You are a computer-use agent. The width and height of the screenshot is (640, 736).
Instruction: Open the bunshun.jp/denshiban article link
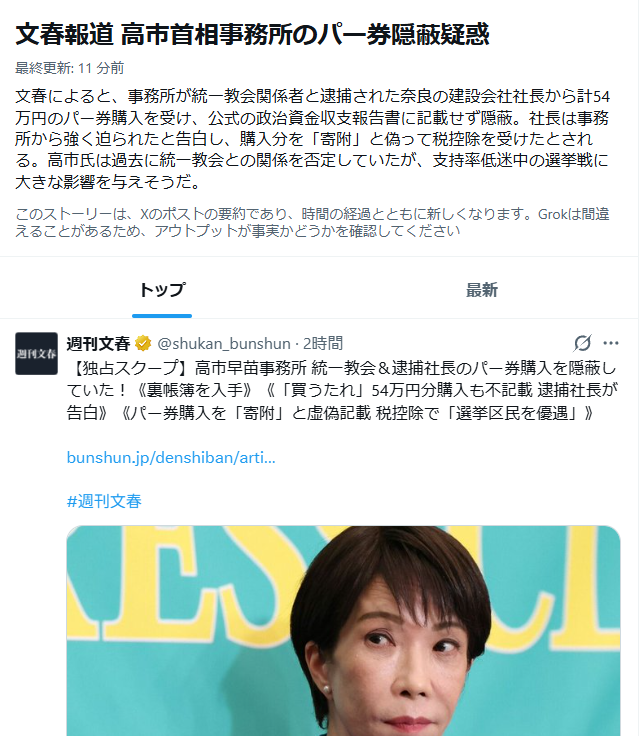click(171, 457)
